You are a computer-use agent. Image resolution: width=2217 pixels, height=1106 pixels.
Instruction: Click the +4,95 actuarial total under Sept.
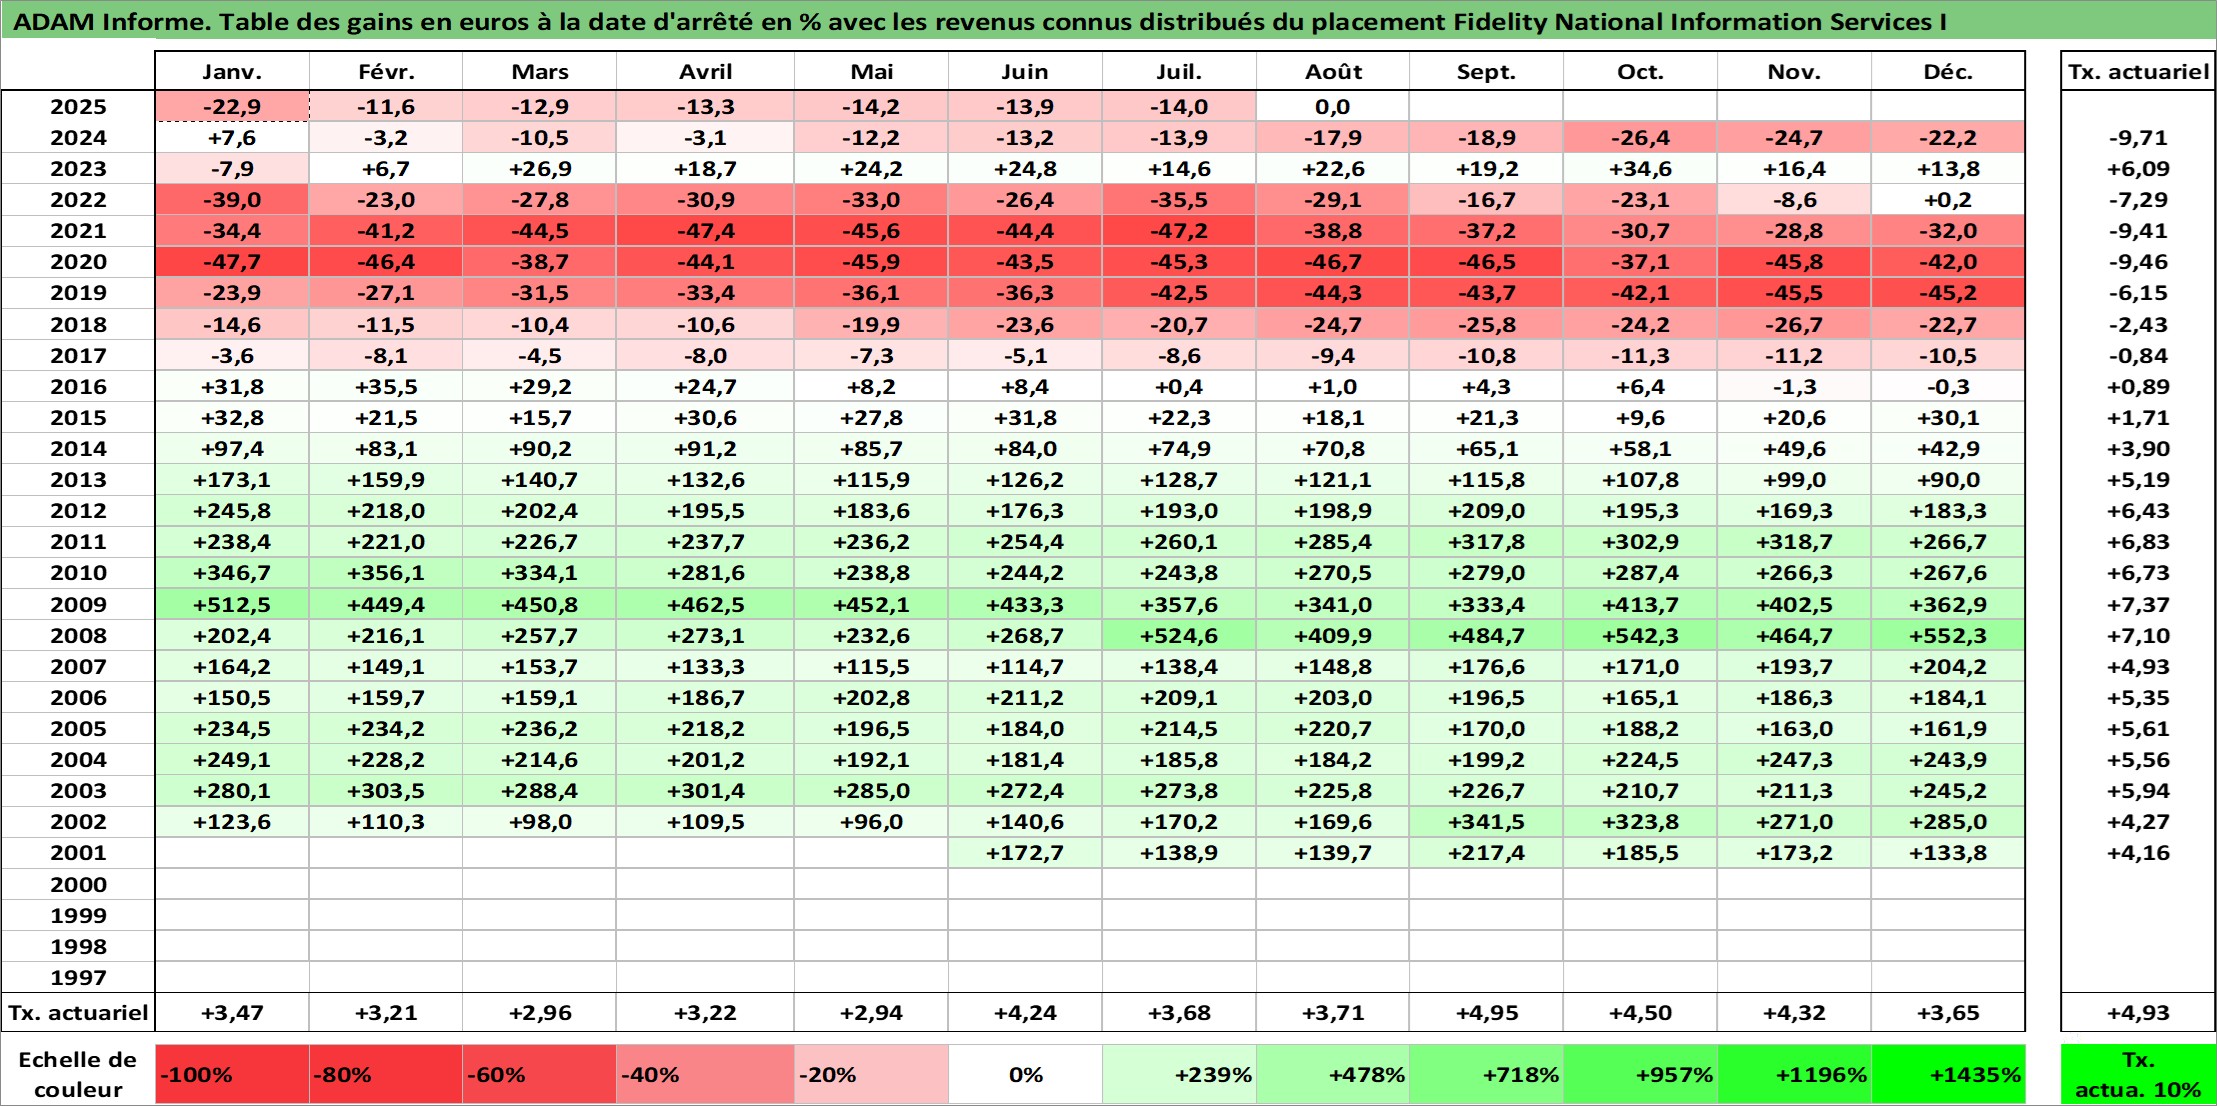pos(1486,1013)
